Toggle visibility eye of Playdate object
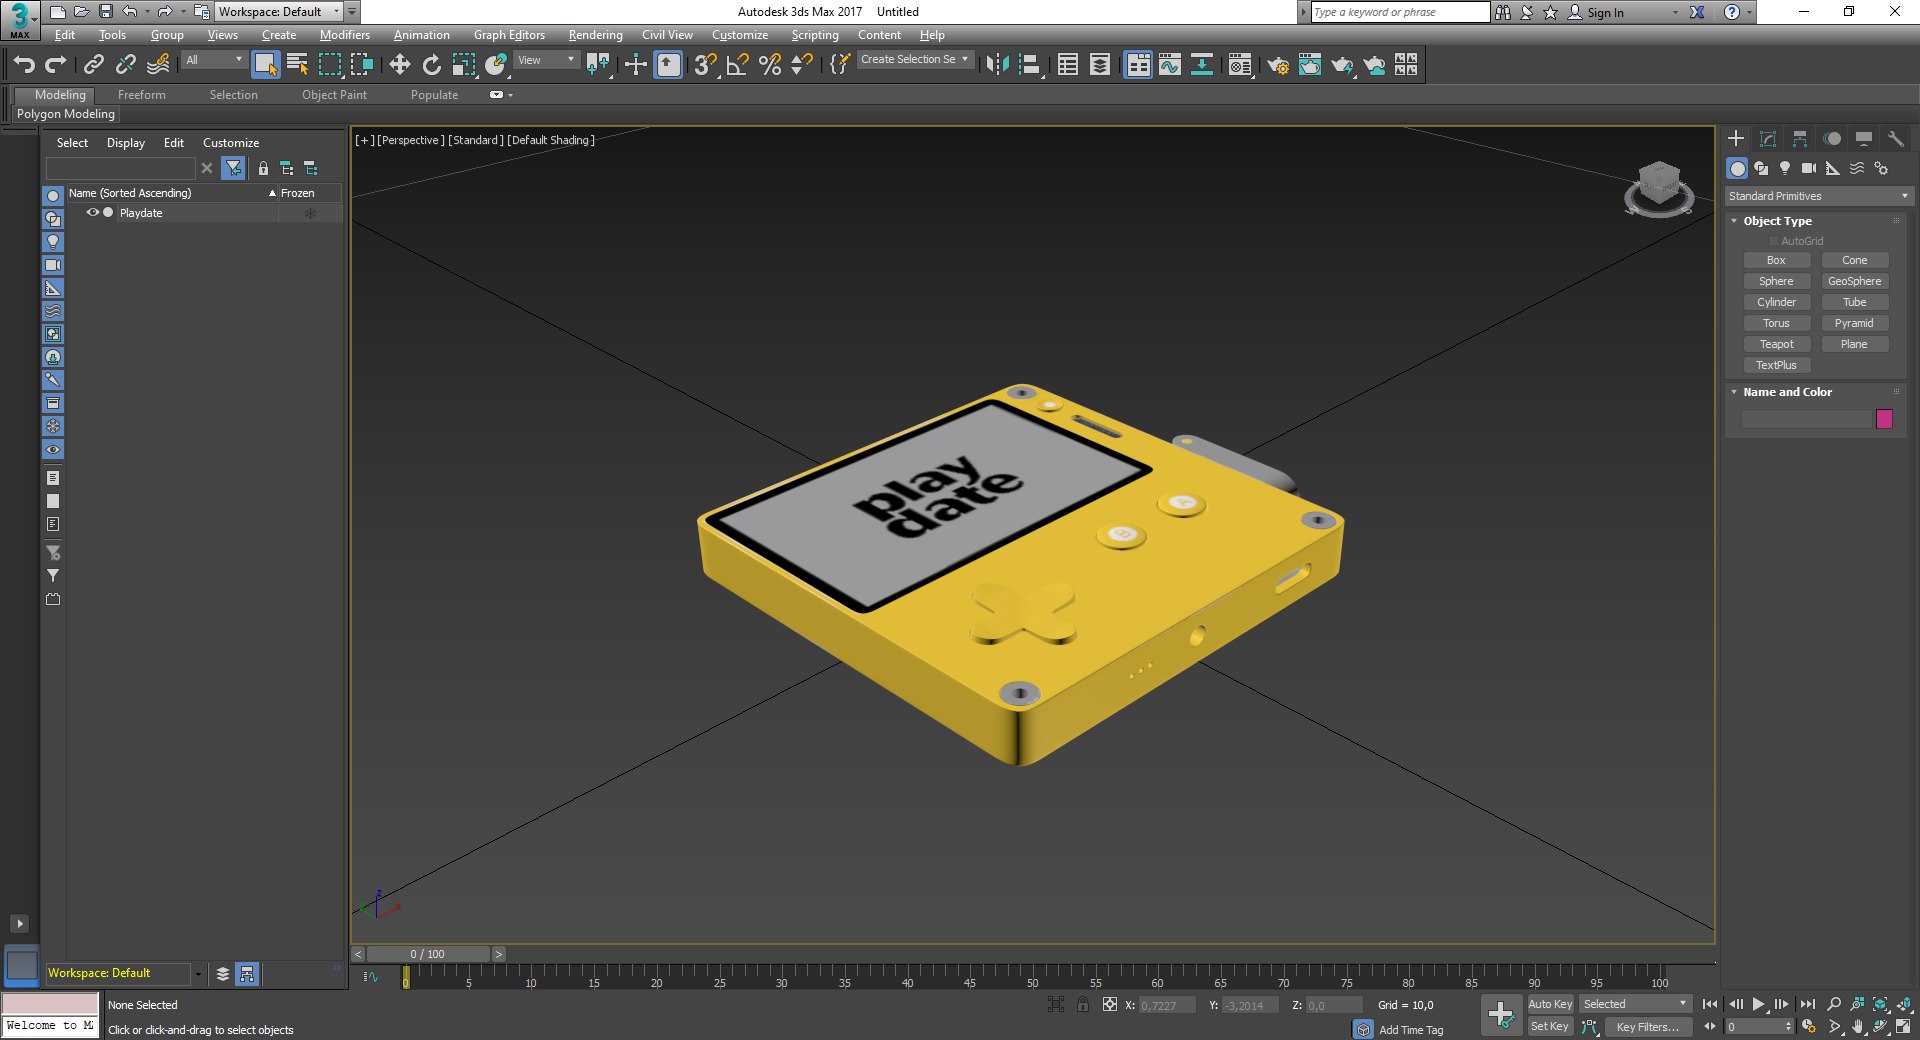1920x1040 pixels. coord(93,213)
